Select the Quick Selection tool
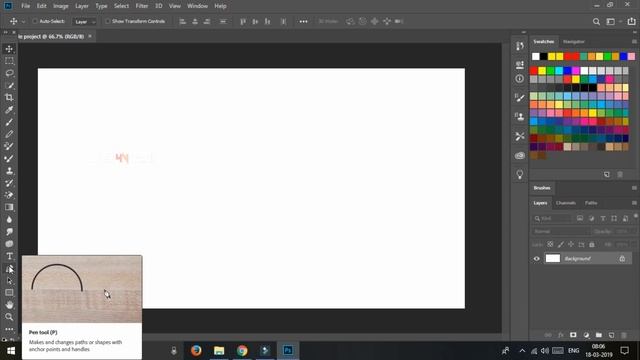Viewport: 640px width, 360px height. pyautogui.click(x=9, y=85)
